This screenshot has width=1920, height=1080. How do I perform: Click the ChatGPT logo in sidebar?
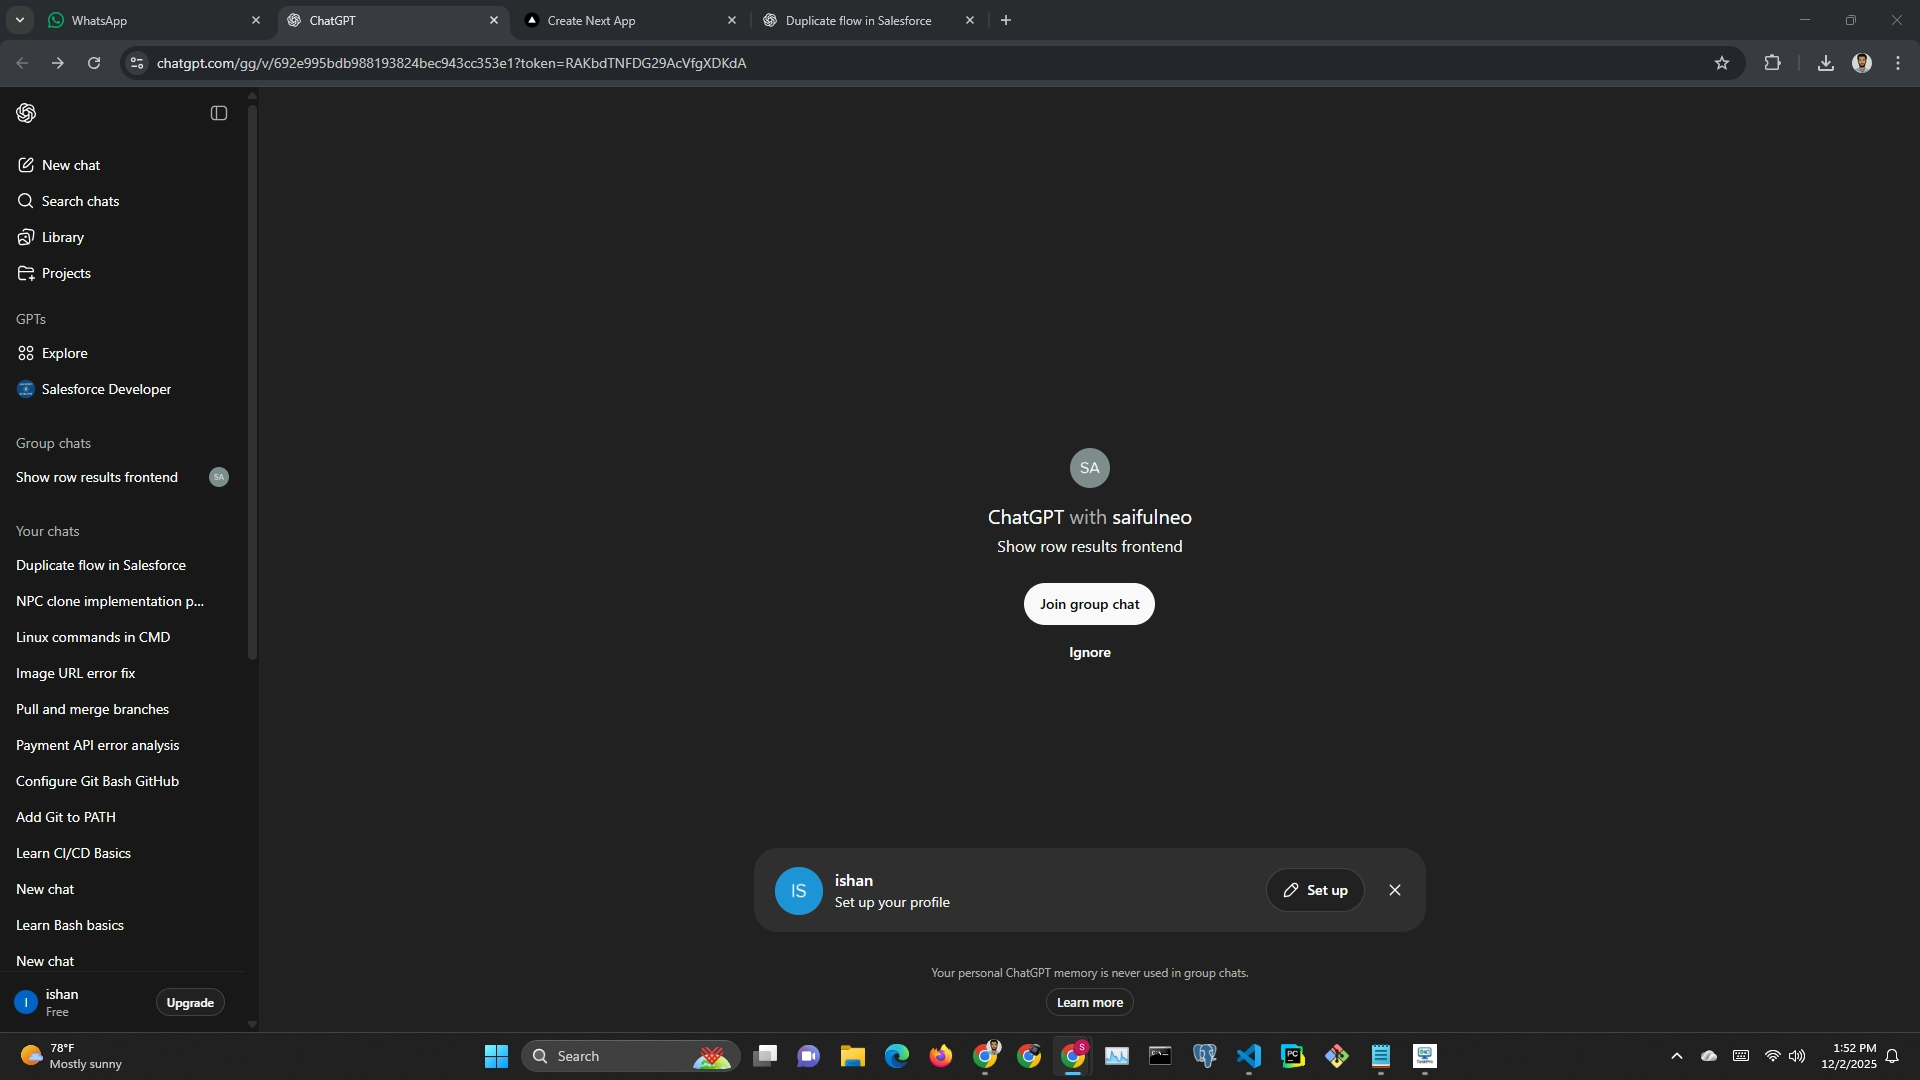[26, 113]
